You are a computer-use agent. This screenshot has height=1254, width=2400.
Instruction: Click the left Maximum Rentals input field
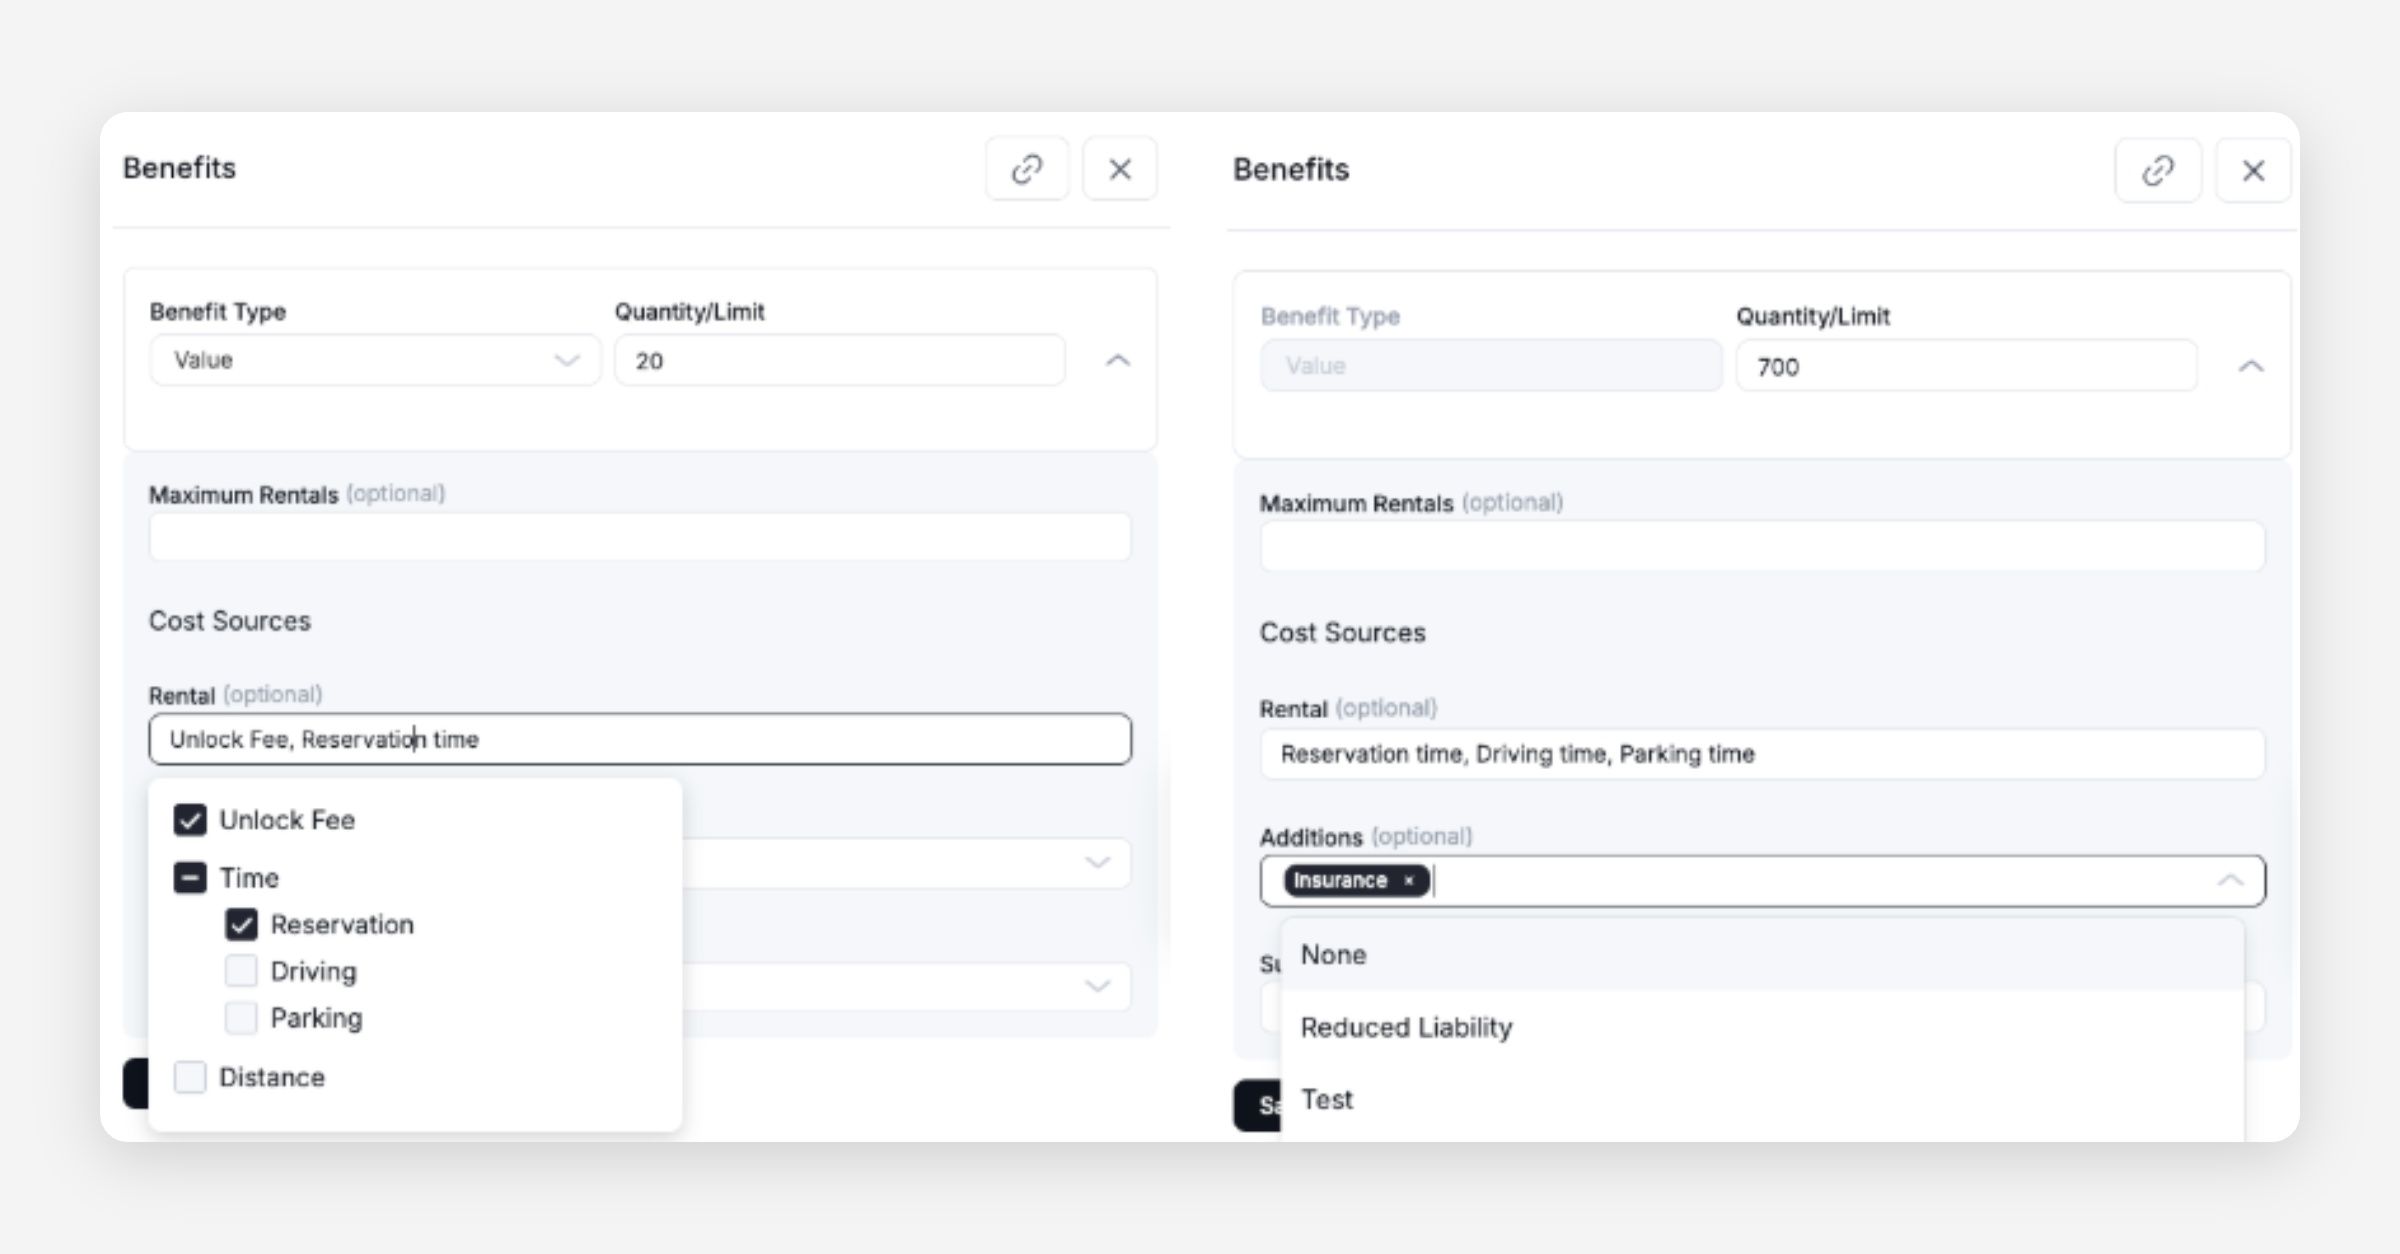[x=640, y=538]
